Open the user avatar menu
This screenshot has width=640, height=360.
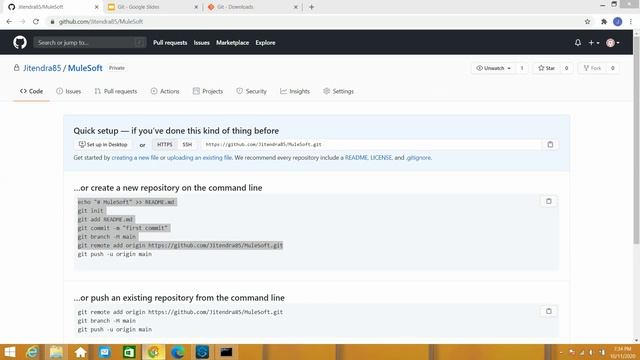pos(613,42)
